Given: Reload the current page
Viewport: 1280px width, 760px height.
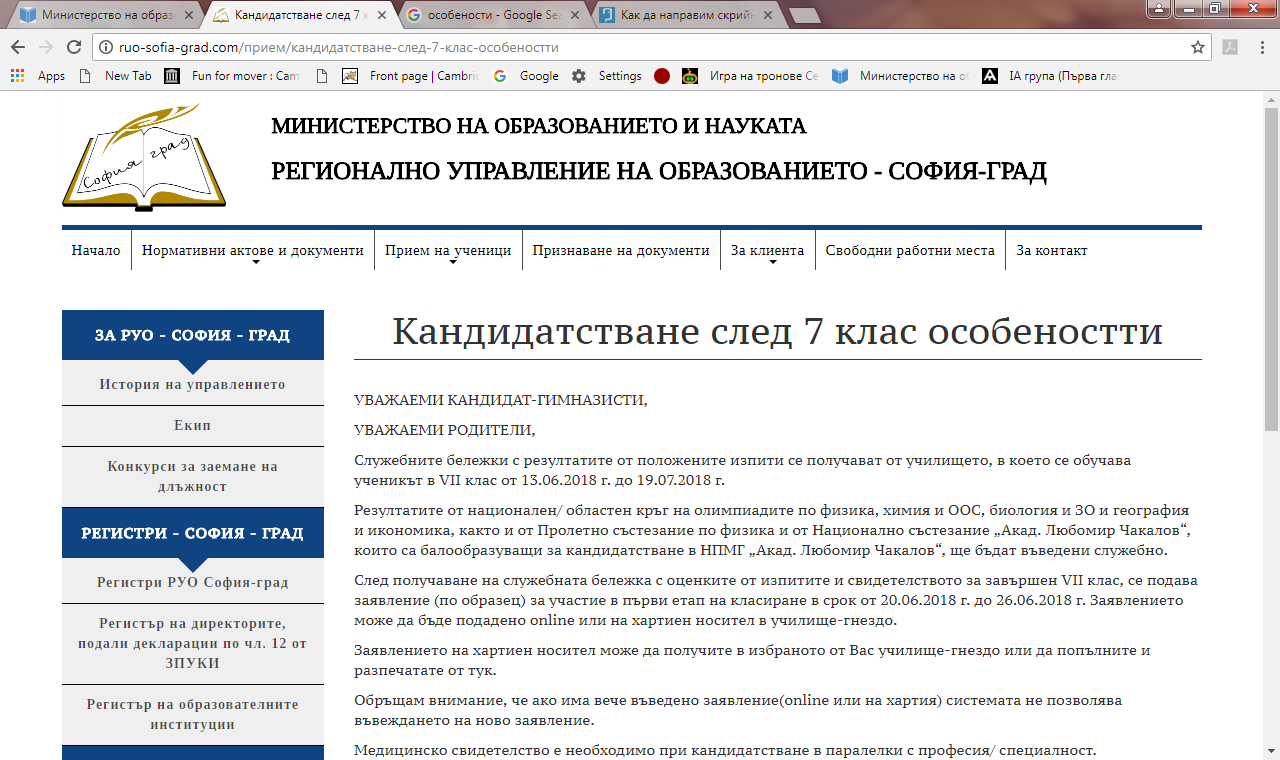Looking at the screenshot, I should pos(73,47).
